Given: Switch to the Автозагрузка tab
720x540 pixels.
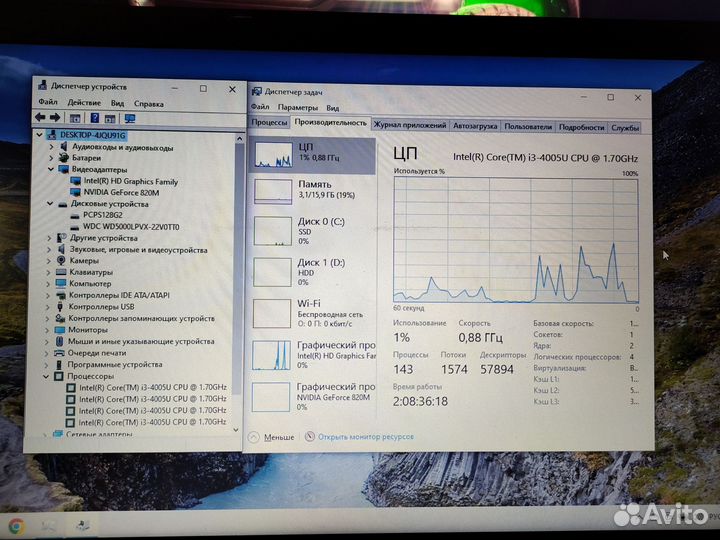Looking at the screenshot, I should tap(475, 126).
